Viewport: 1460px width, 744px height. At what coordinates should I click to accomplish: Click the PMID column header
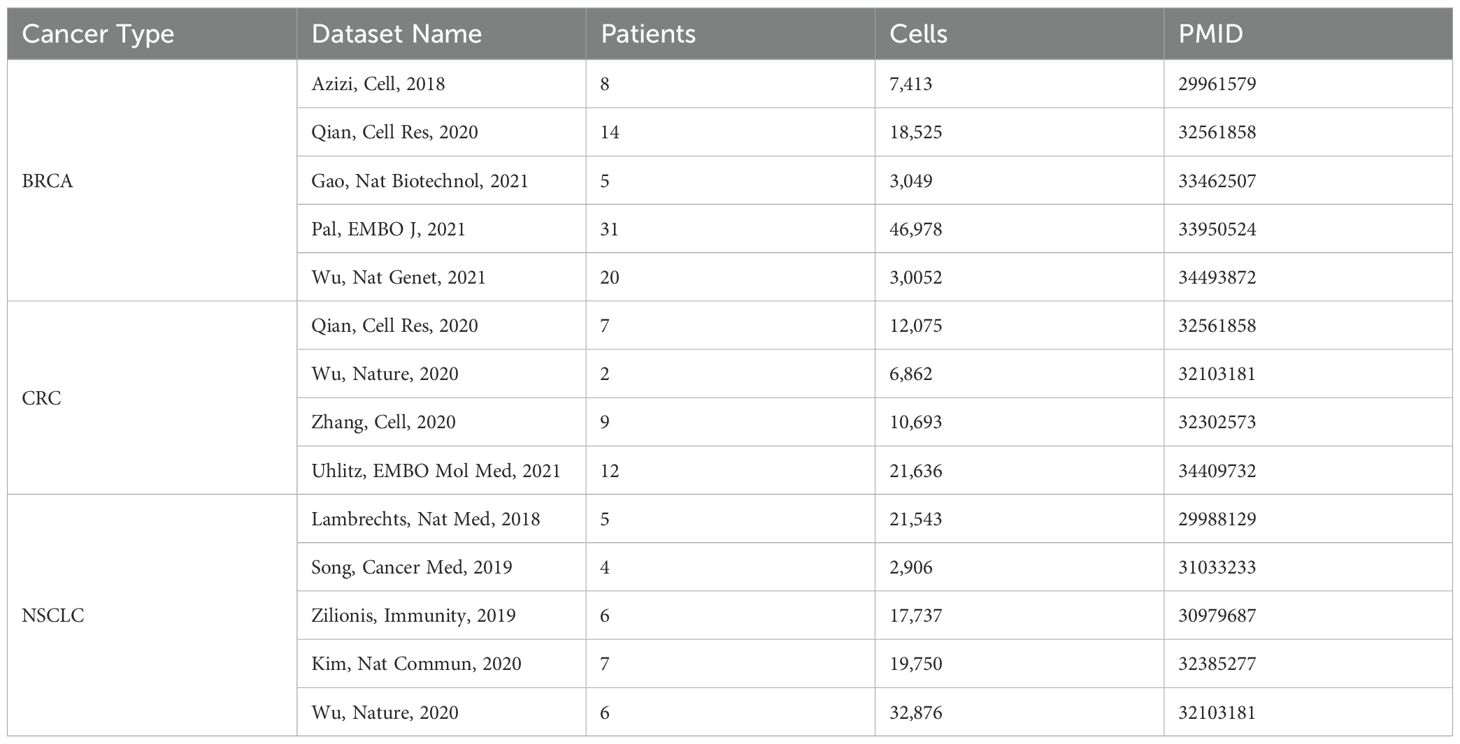1213,34
